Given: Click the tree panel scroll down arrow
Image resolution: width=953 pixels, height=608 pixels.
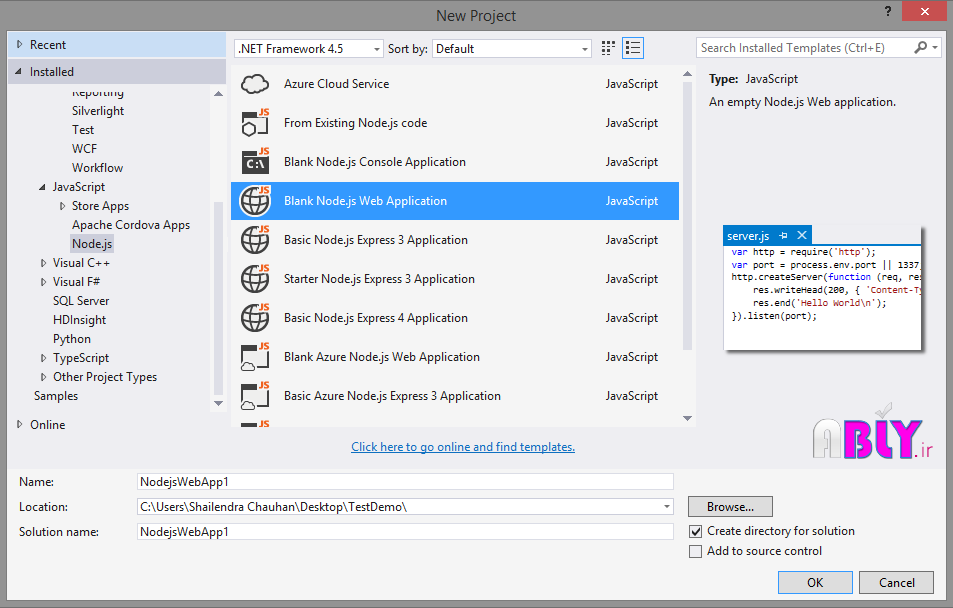Looking at the screenshot, I should click(218, 404).
